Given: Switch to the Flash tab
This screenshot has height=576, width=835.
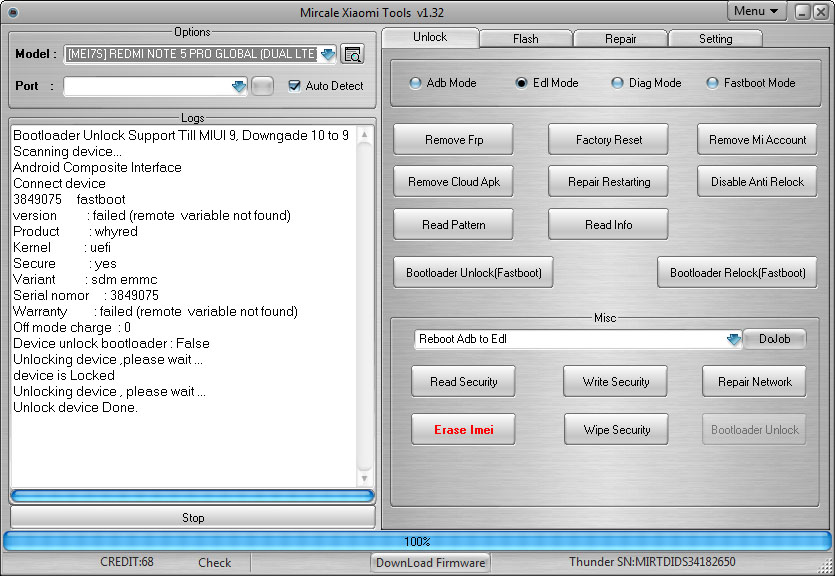Looking at the screenshot, I should tap(526, 39).
